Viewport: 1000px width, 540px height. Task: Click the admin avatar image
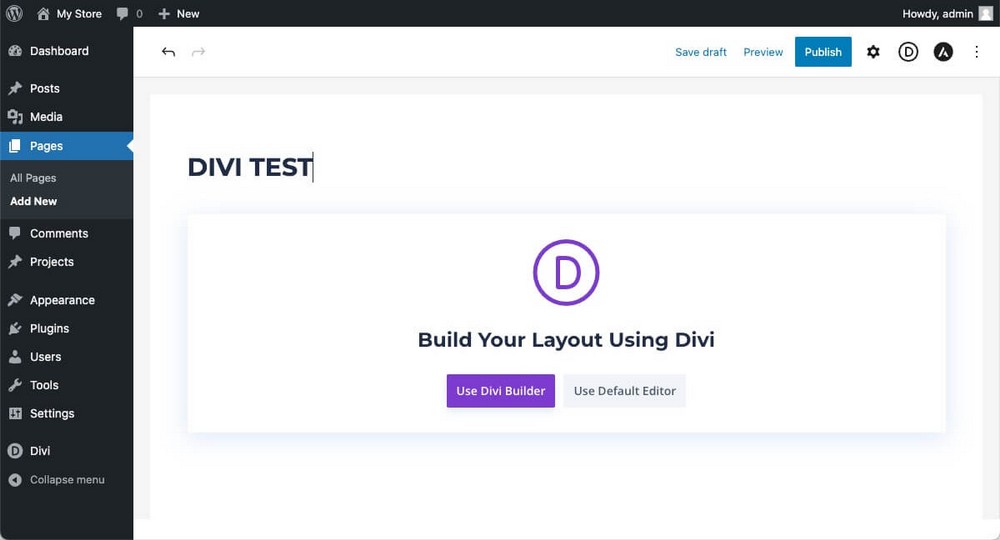986,13
